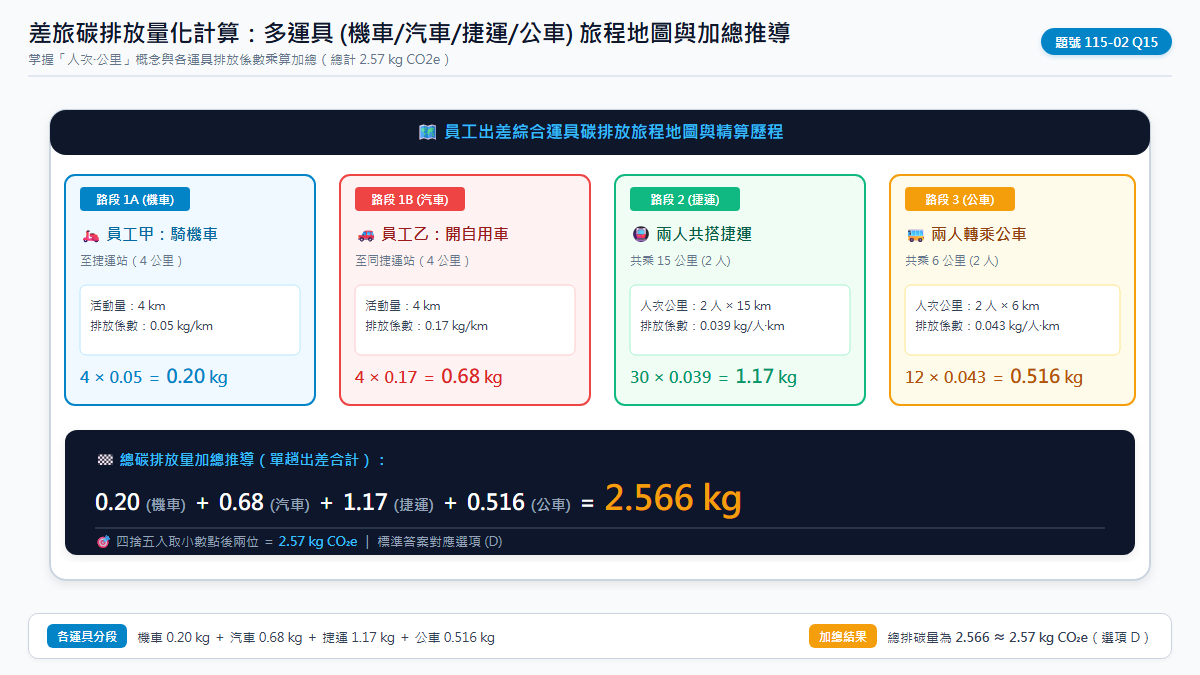Click the scooter icon beside 員工甲
This screenshot has height=675, width=1200.
pos(90,235)
